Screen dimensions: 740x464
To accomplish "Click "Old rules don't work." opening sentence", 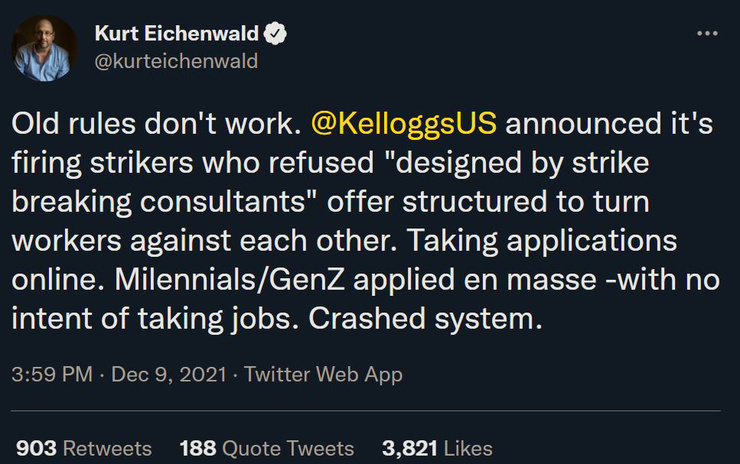I will pos(156,124).
